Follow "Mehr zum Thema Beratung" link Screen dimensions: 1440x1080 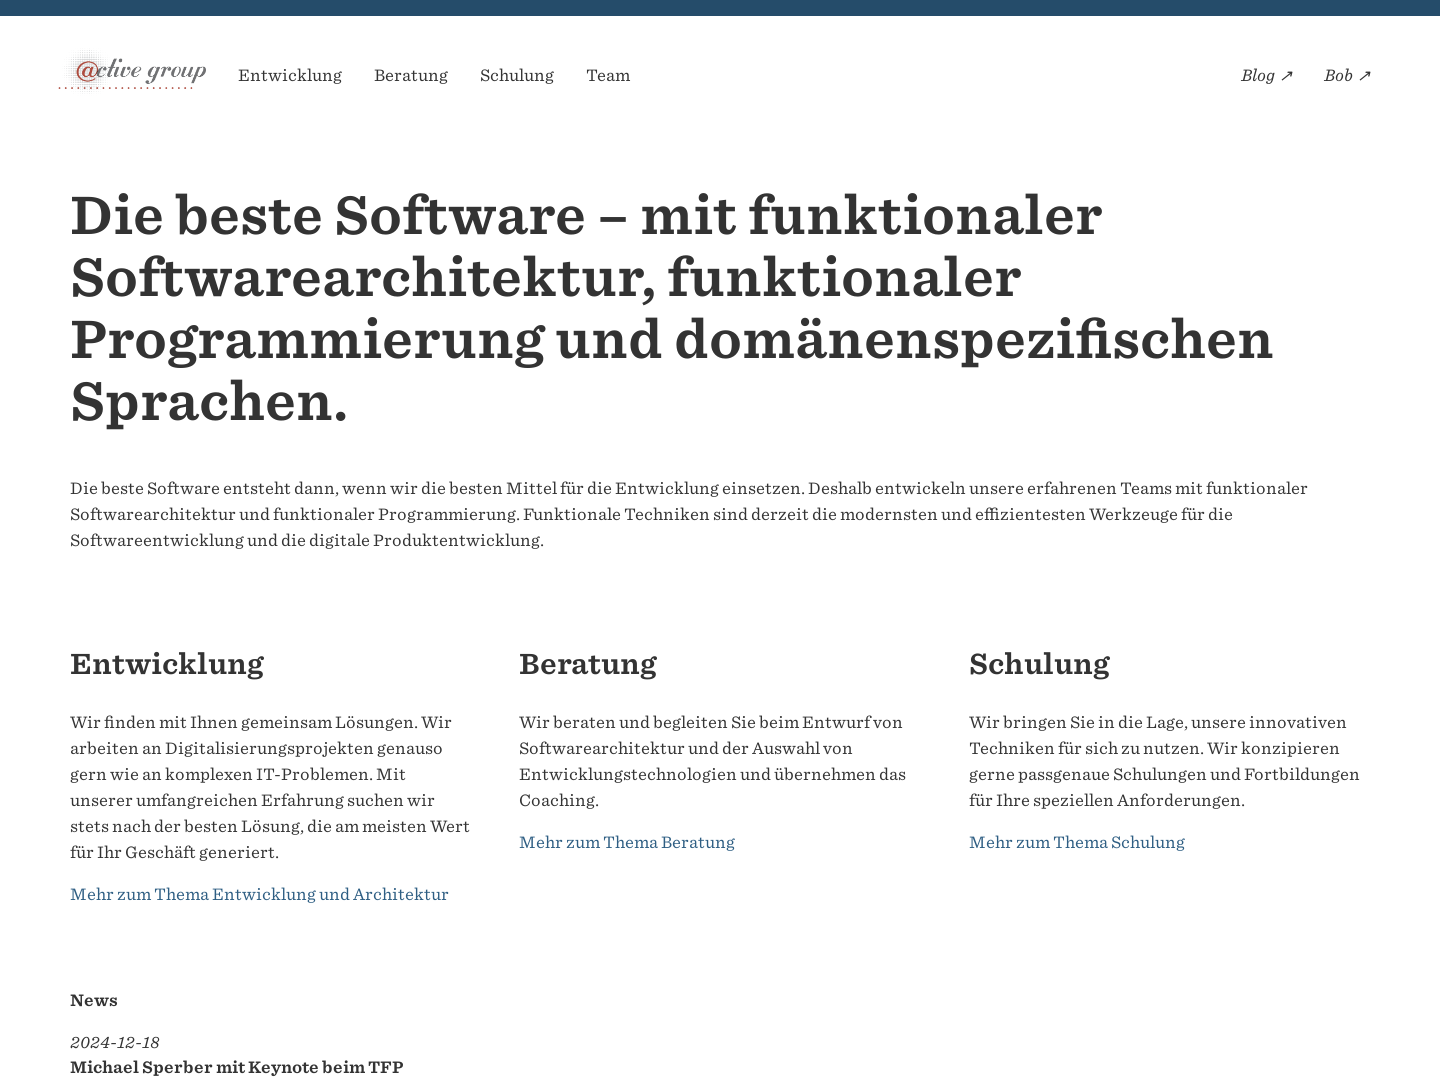tap(627, 842)
